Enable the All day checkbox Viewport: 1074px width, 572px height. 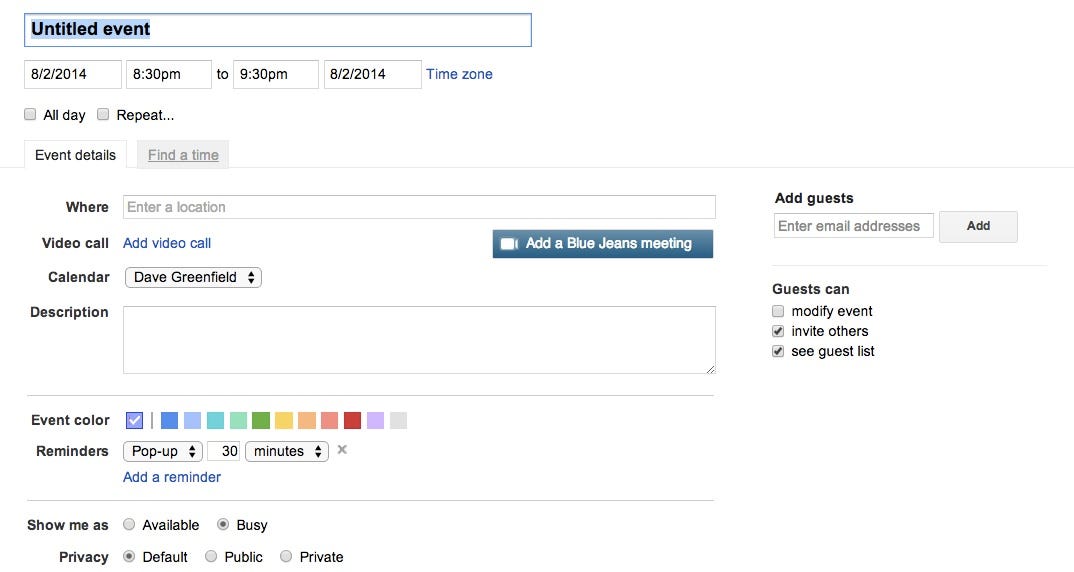click(x=30, y=114)
